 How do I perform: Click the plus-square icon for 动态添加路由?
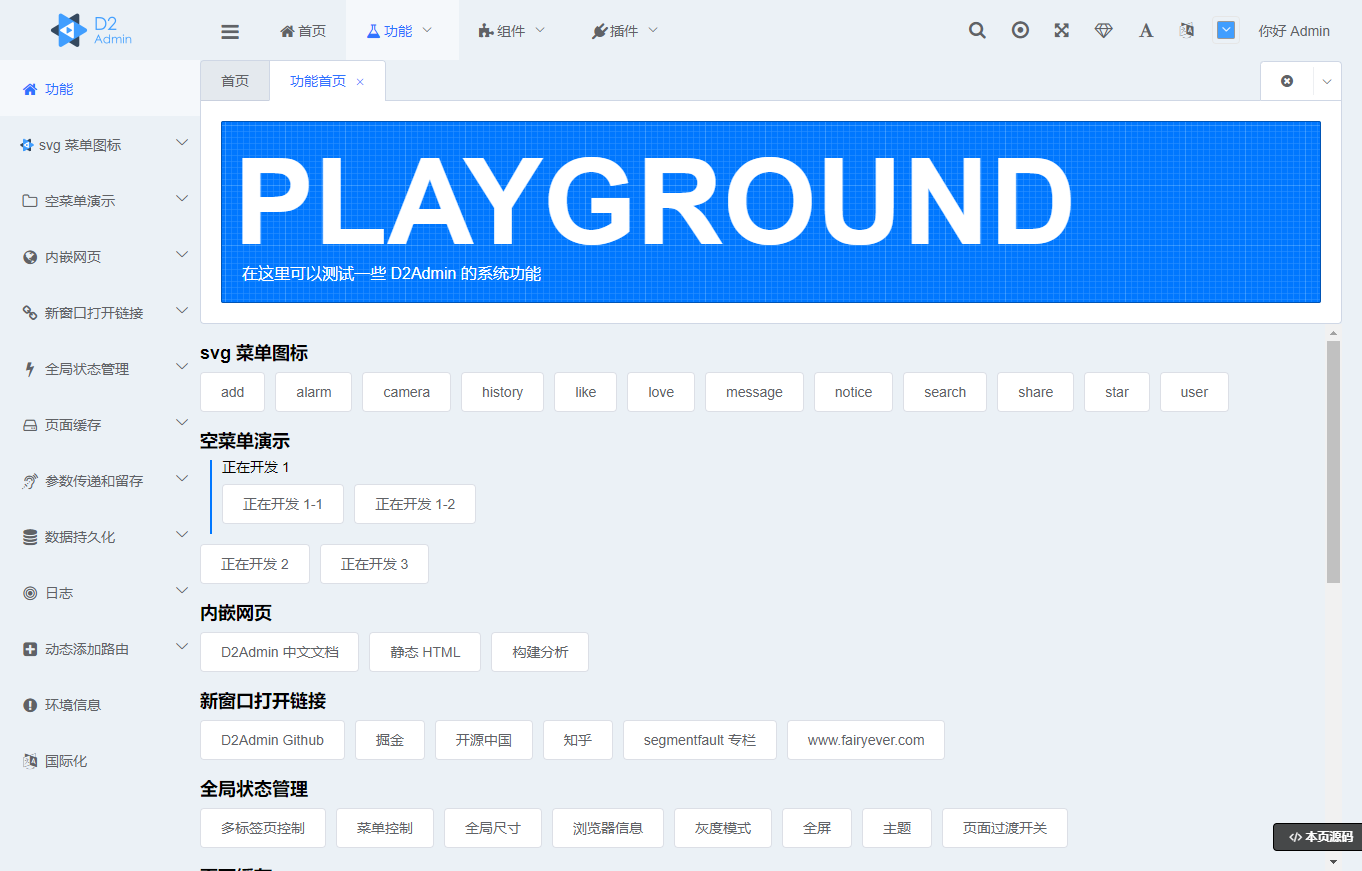(30, 649)
